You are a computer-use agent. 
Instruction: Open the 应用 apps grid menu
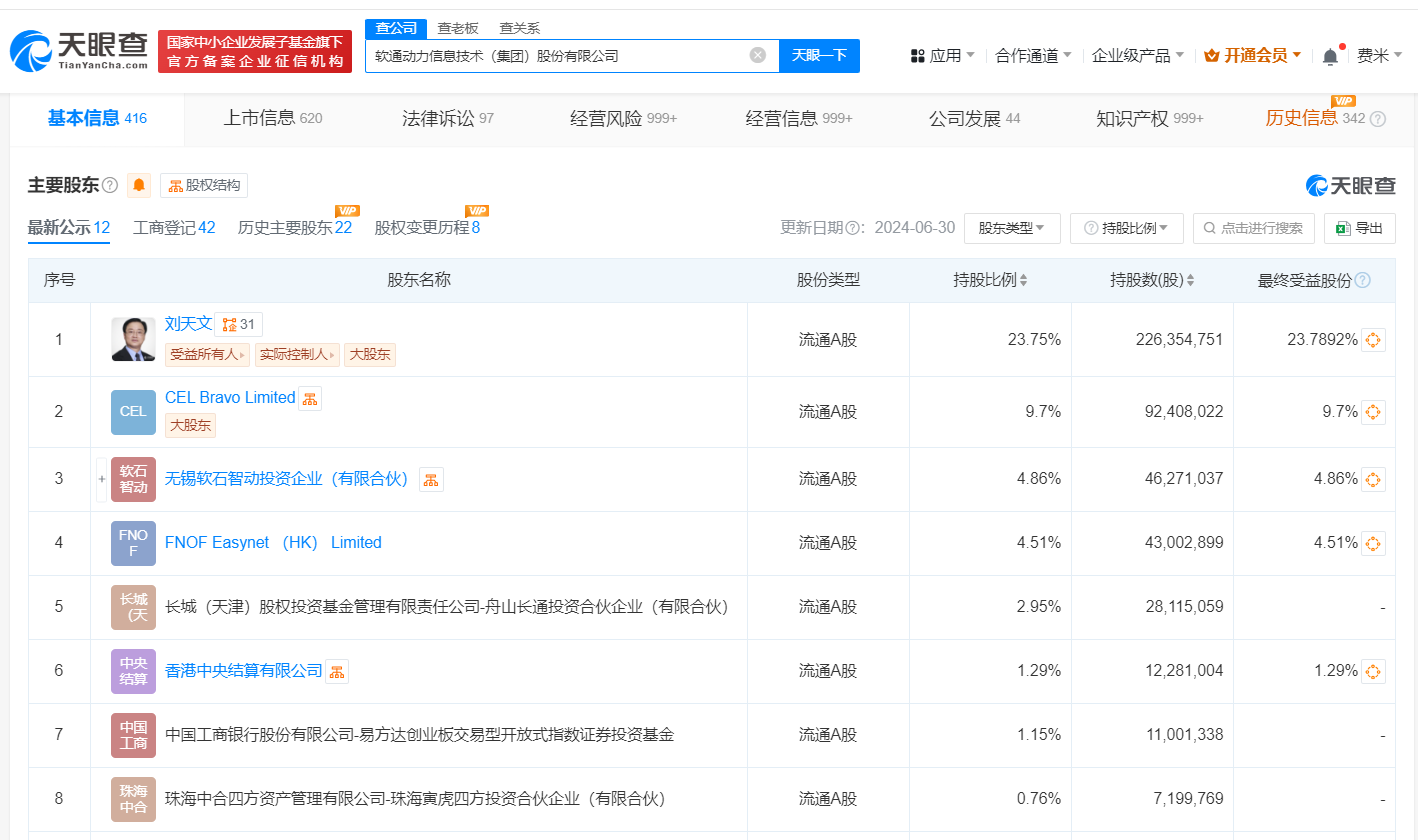(x=942, y=56)
